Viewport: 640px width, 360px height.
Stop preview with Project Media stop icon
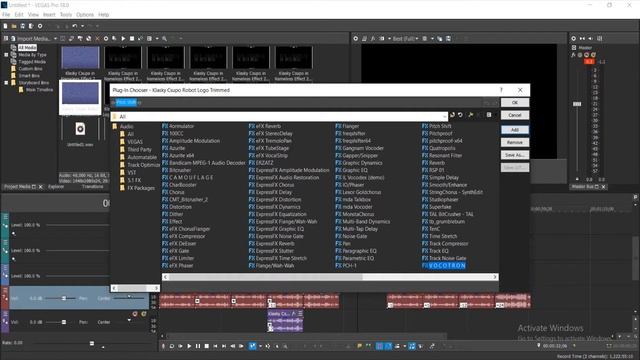[x=132, y=38]
